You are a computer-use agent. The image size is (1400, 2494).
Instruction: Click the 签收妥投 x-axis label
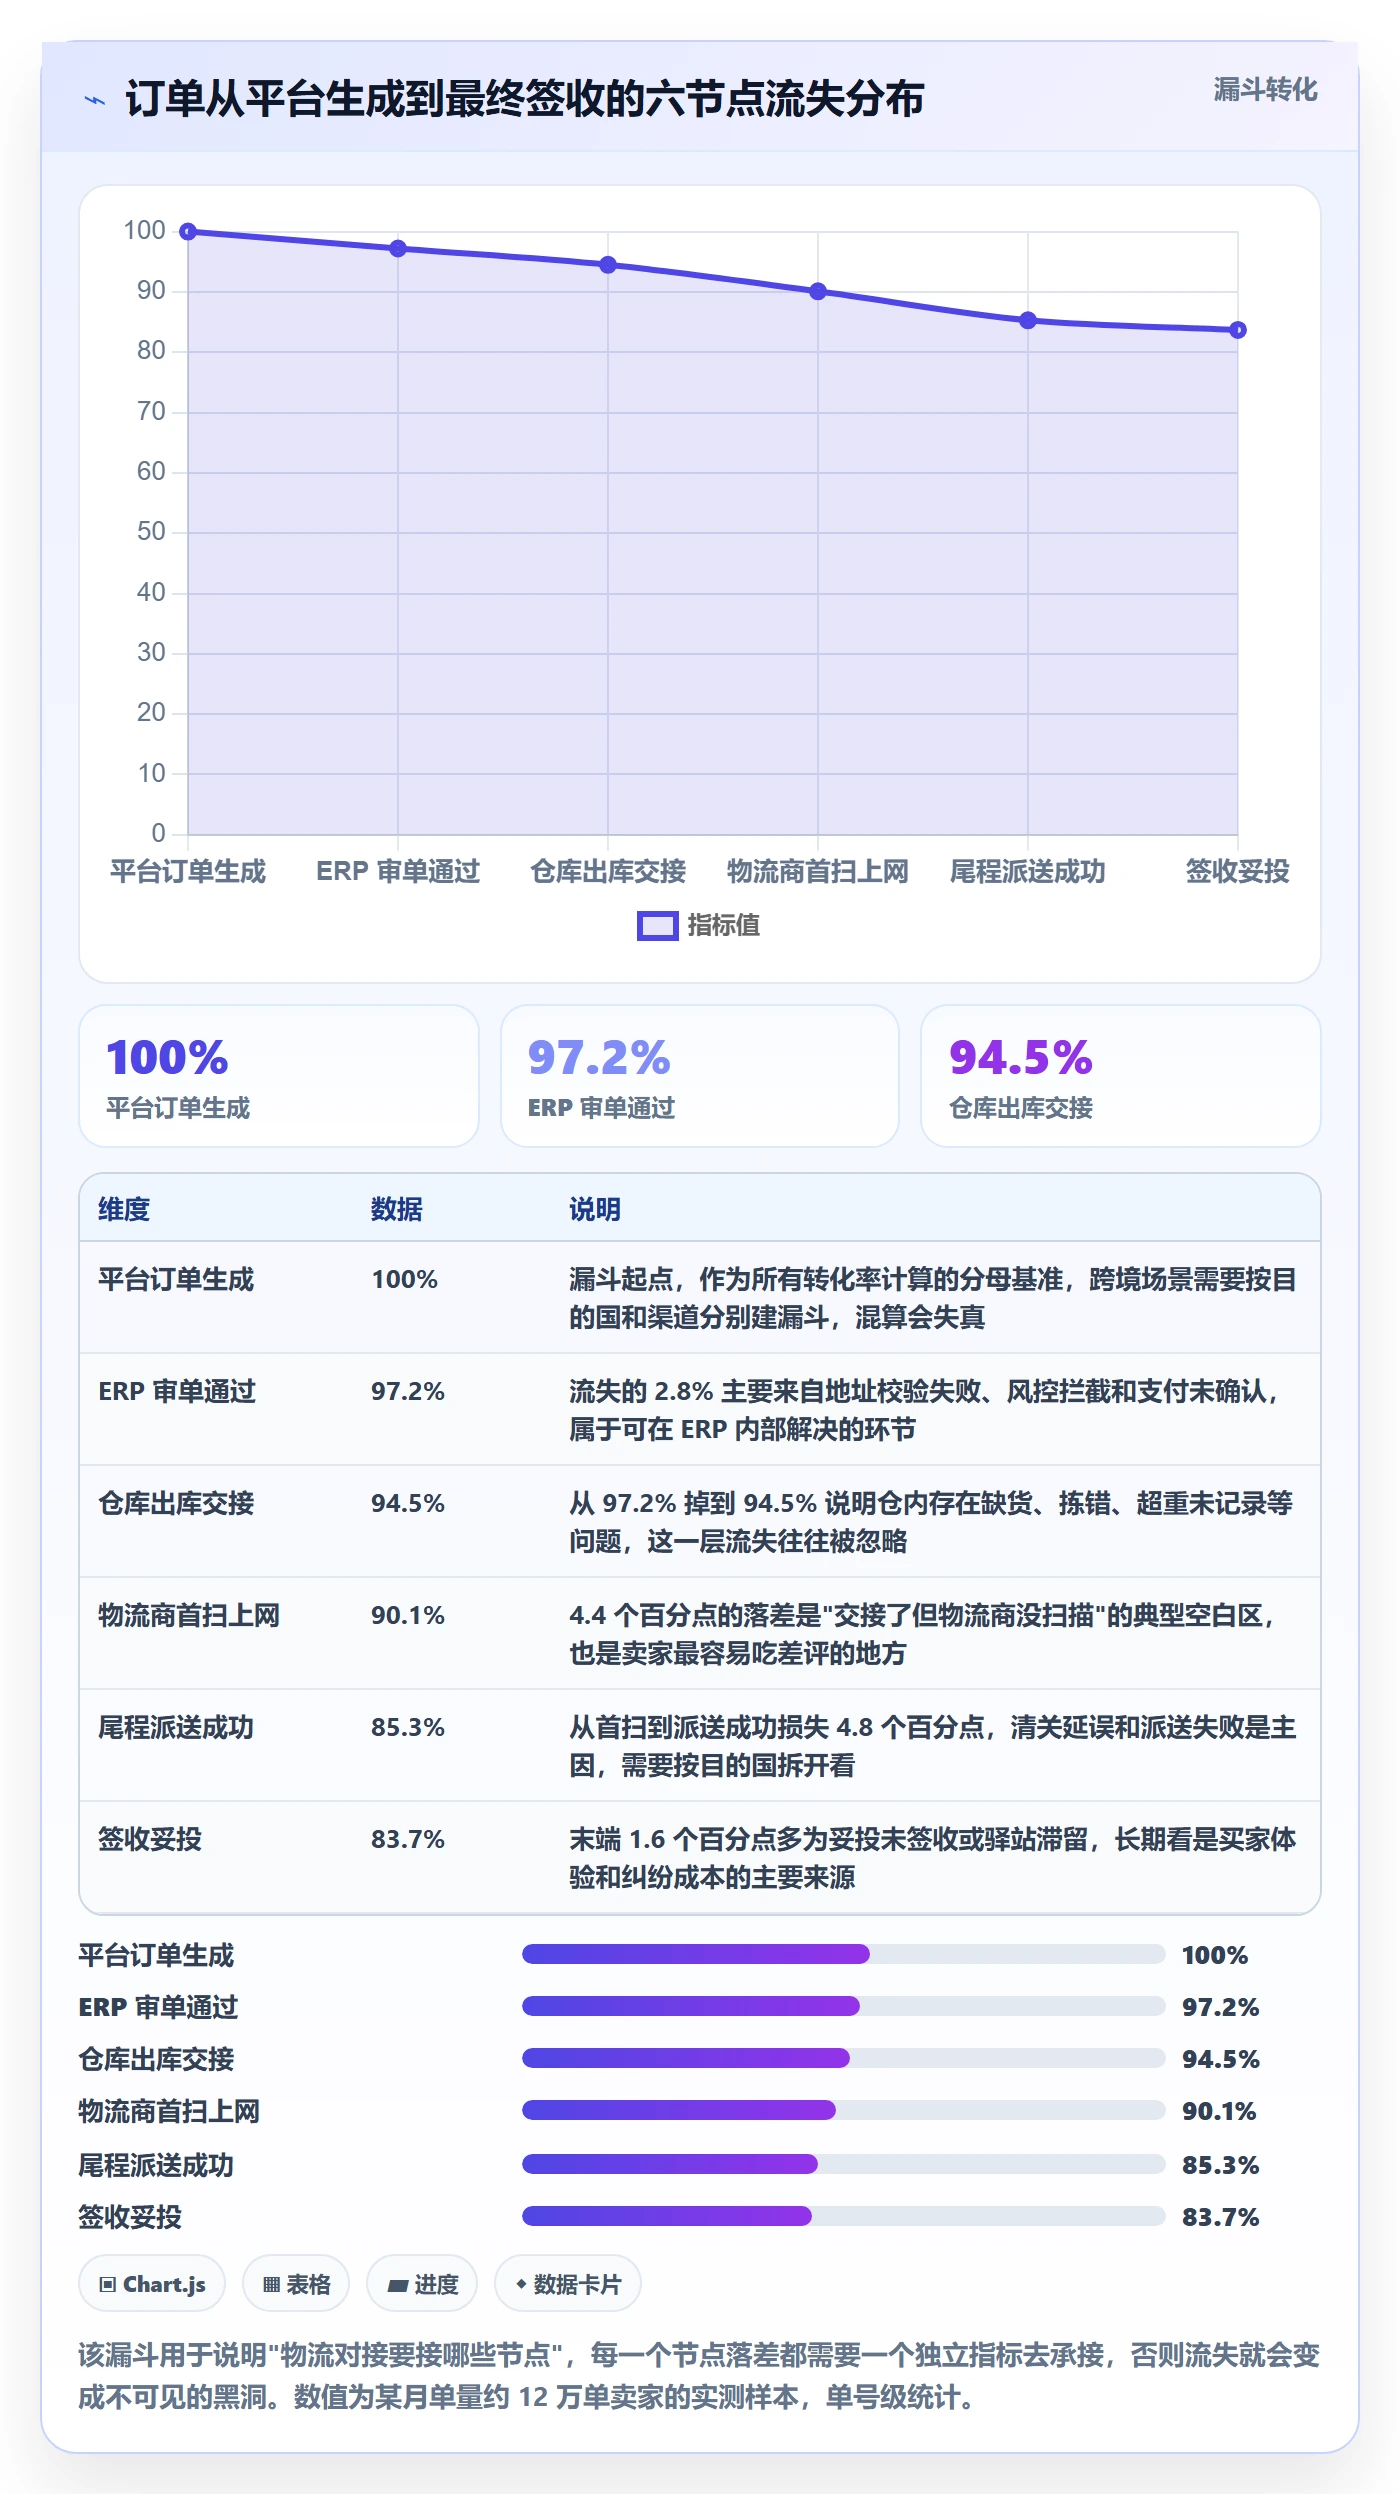1237,871
